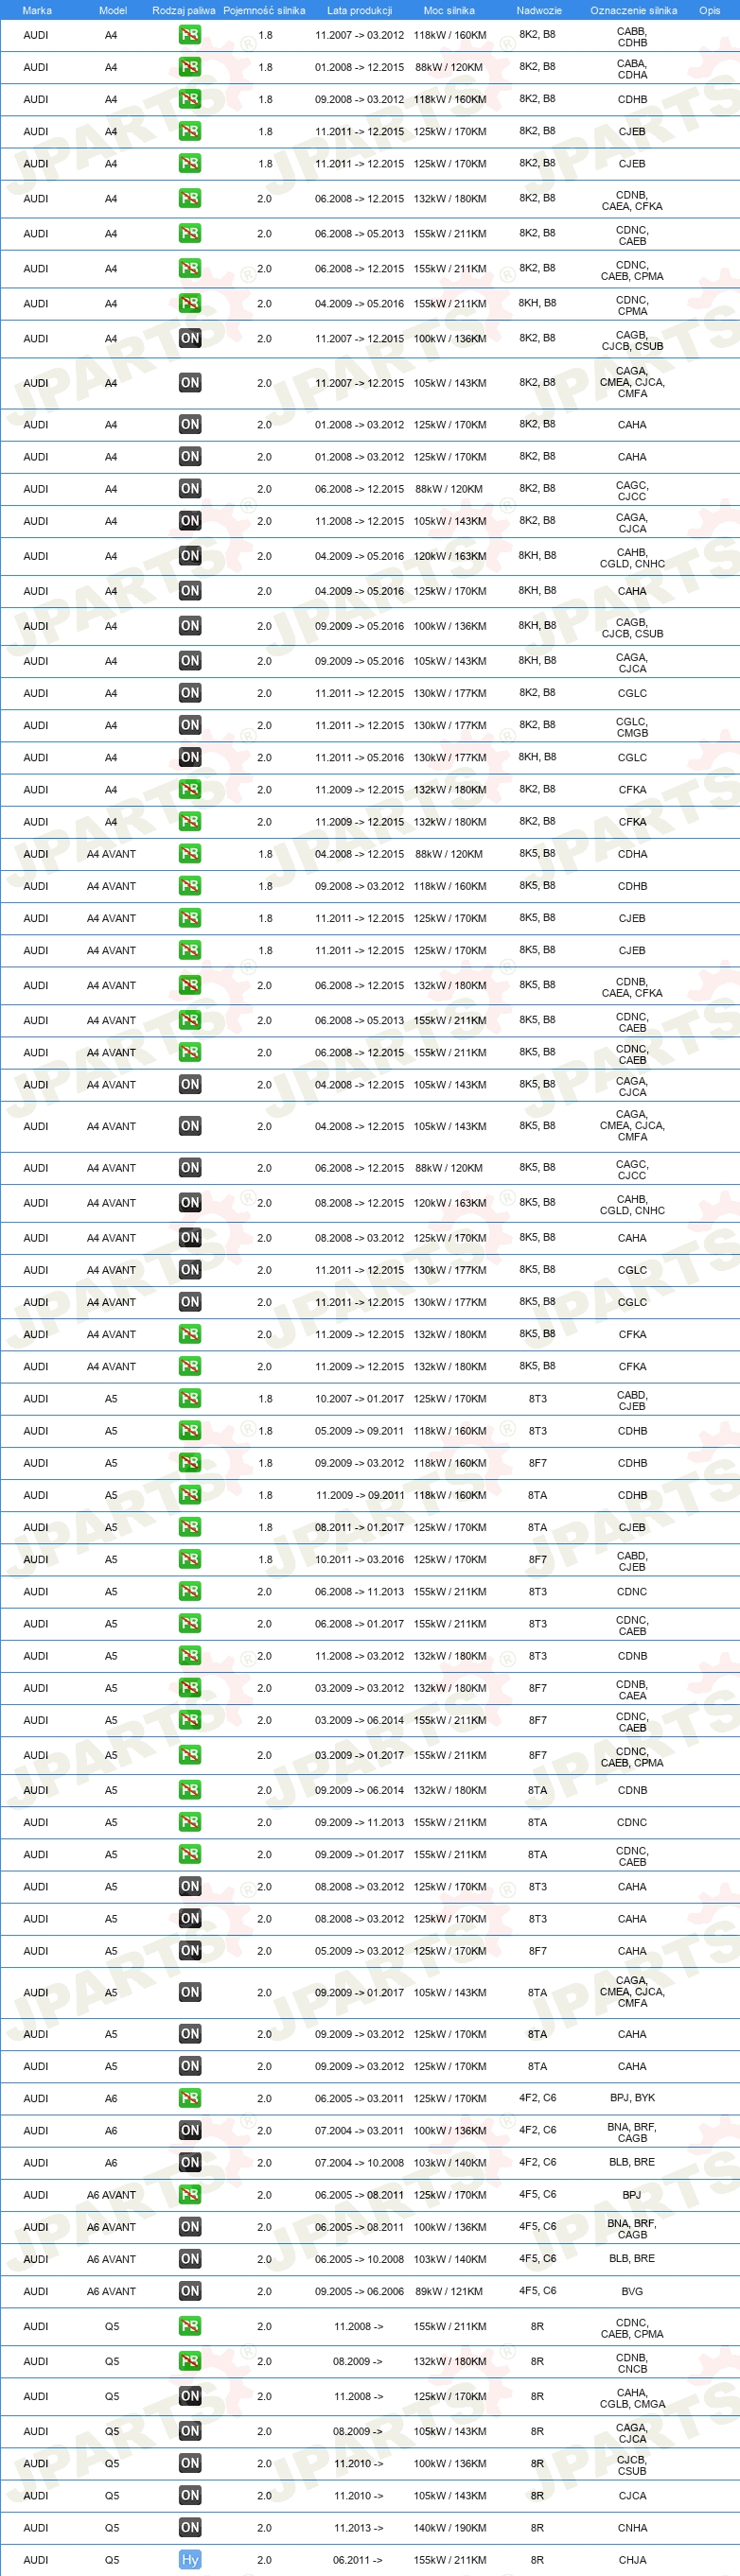Click the Lata produkcji column header

[359, 10]
